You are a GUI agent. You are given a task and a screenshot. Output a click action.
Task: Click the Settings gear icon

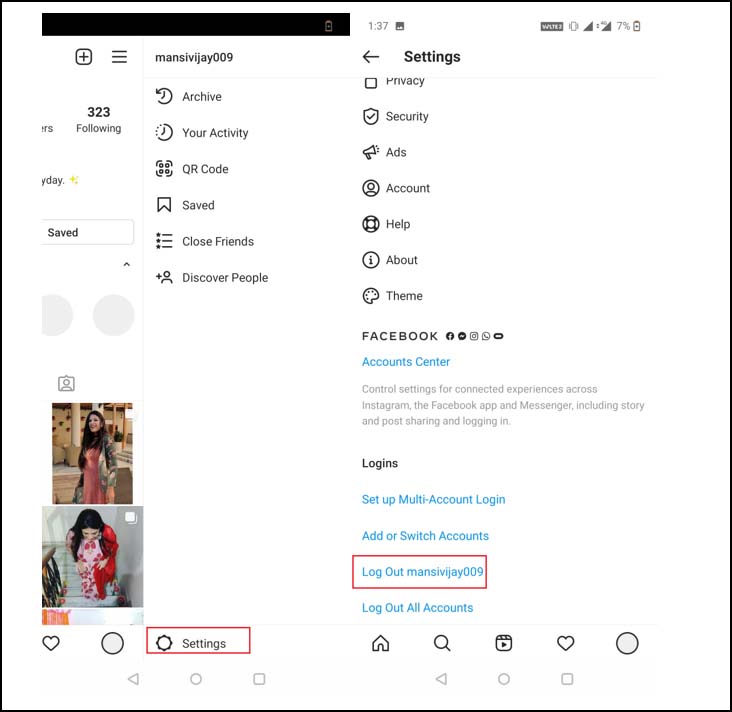164,643
